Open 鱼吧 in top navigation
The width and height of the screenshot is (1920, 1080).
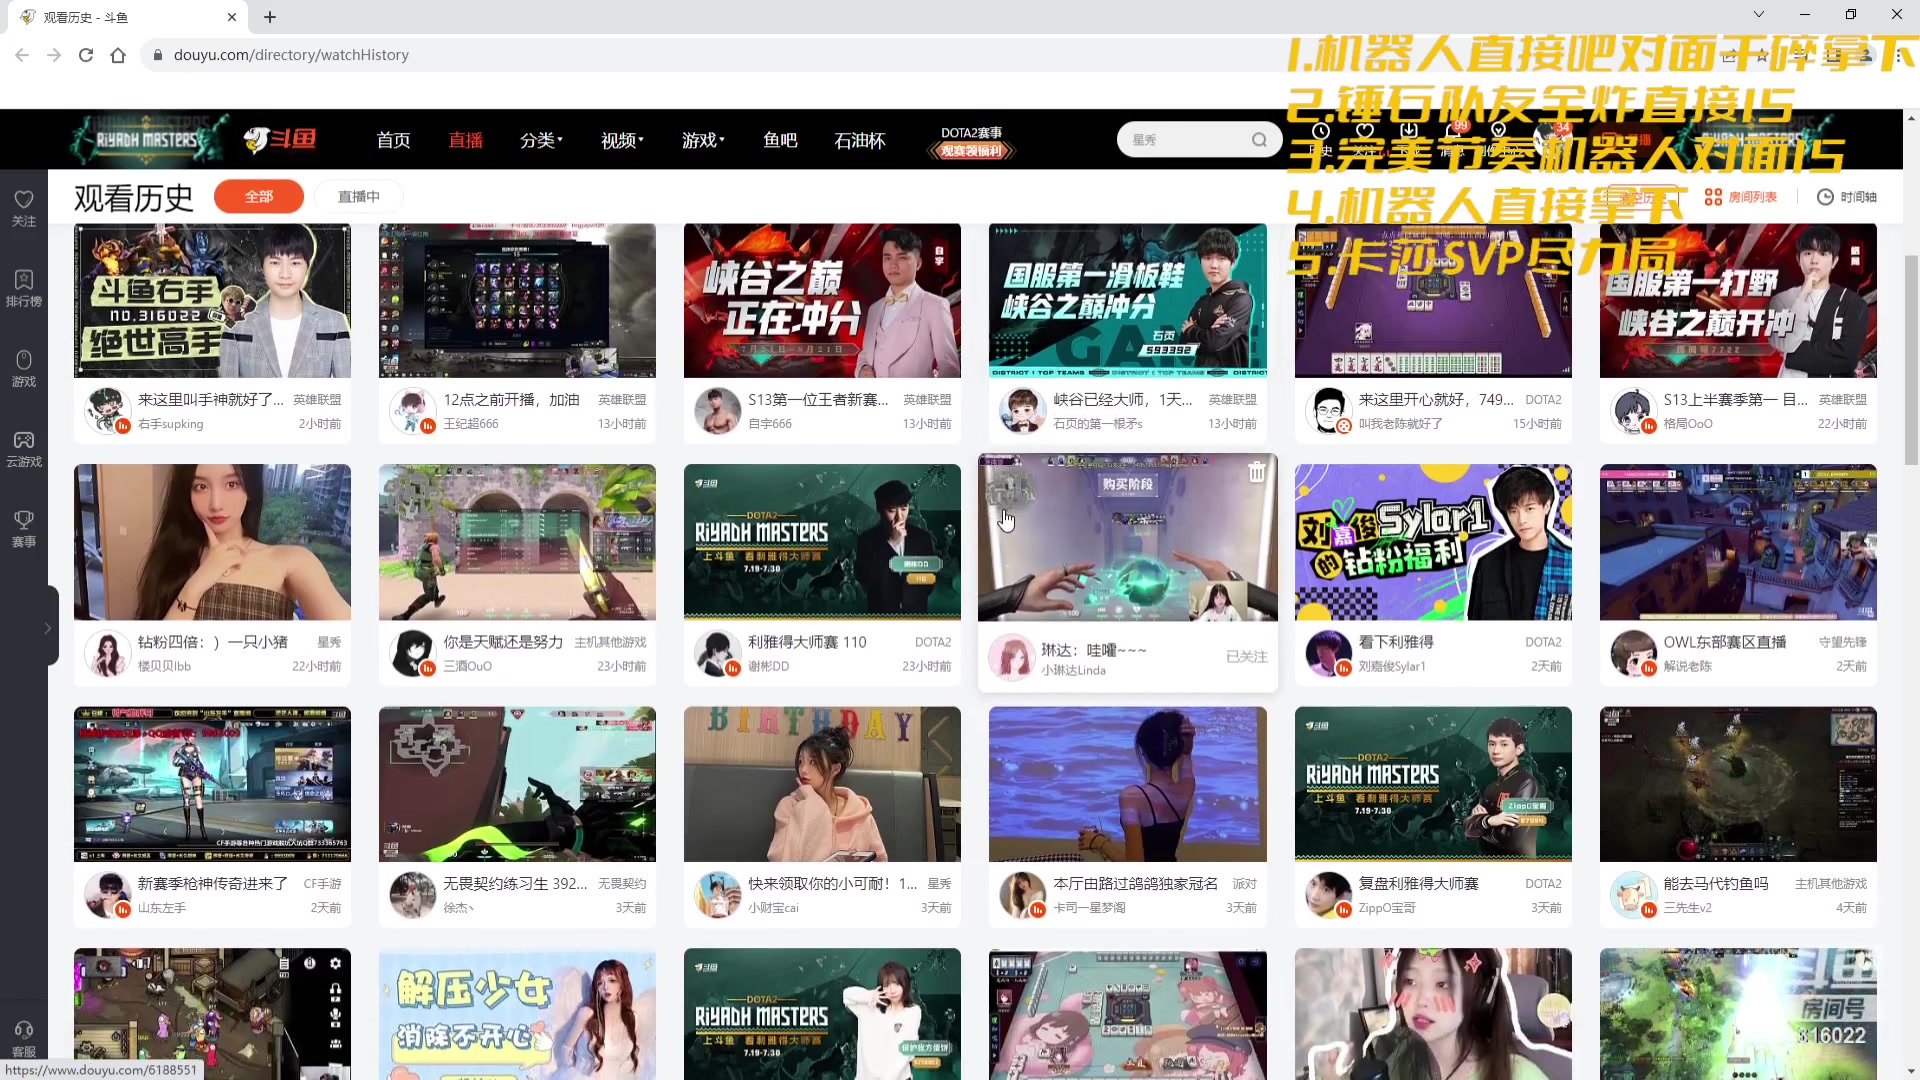click(x=780, y=140)
